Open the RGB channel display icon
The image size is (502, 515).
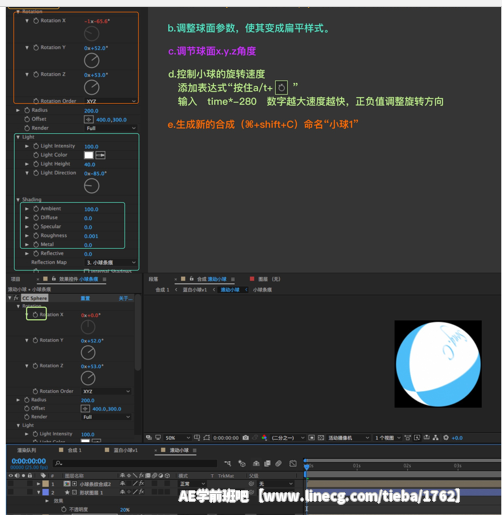[x=264, y=438]
